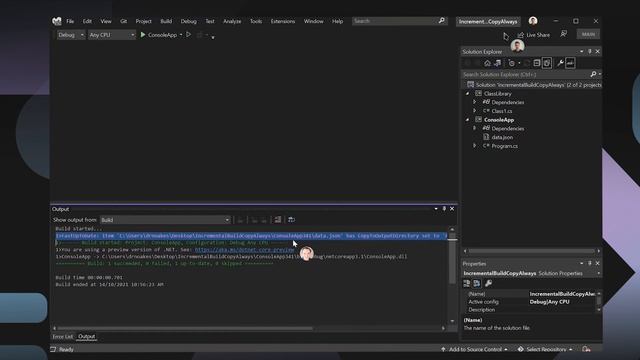
Task: Click Start Without Debugging outline play icon
Action: click(x=189, y=35)
